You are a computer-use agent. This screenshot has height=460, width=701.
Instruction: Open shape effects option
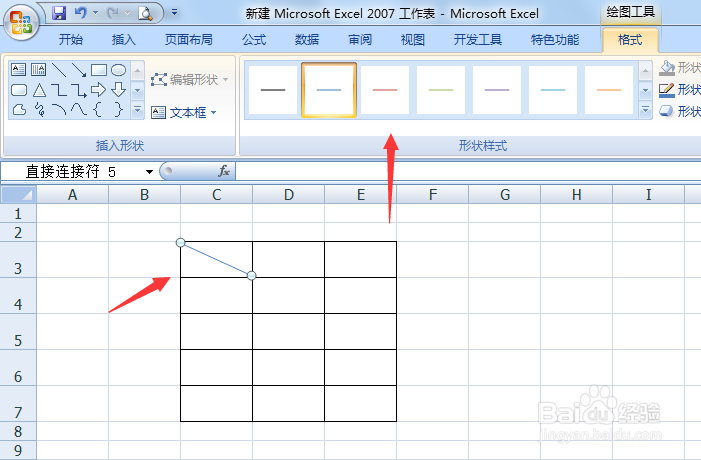coord(680,111)
